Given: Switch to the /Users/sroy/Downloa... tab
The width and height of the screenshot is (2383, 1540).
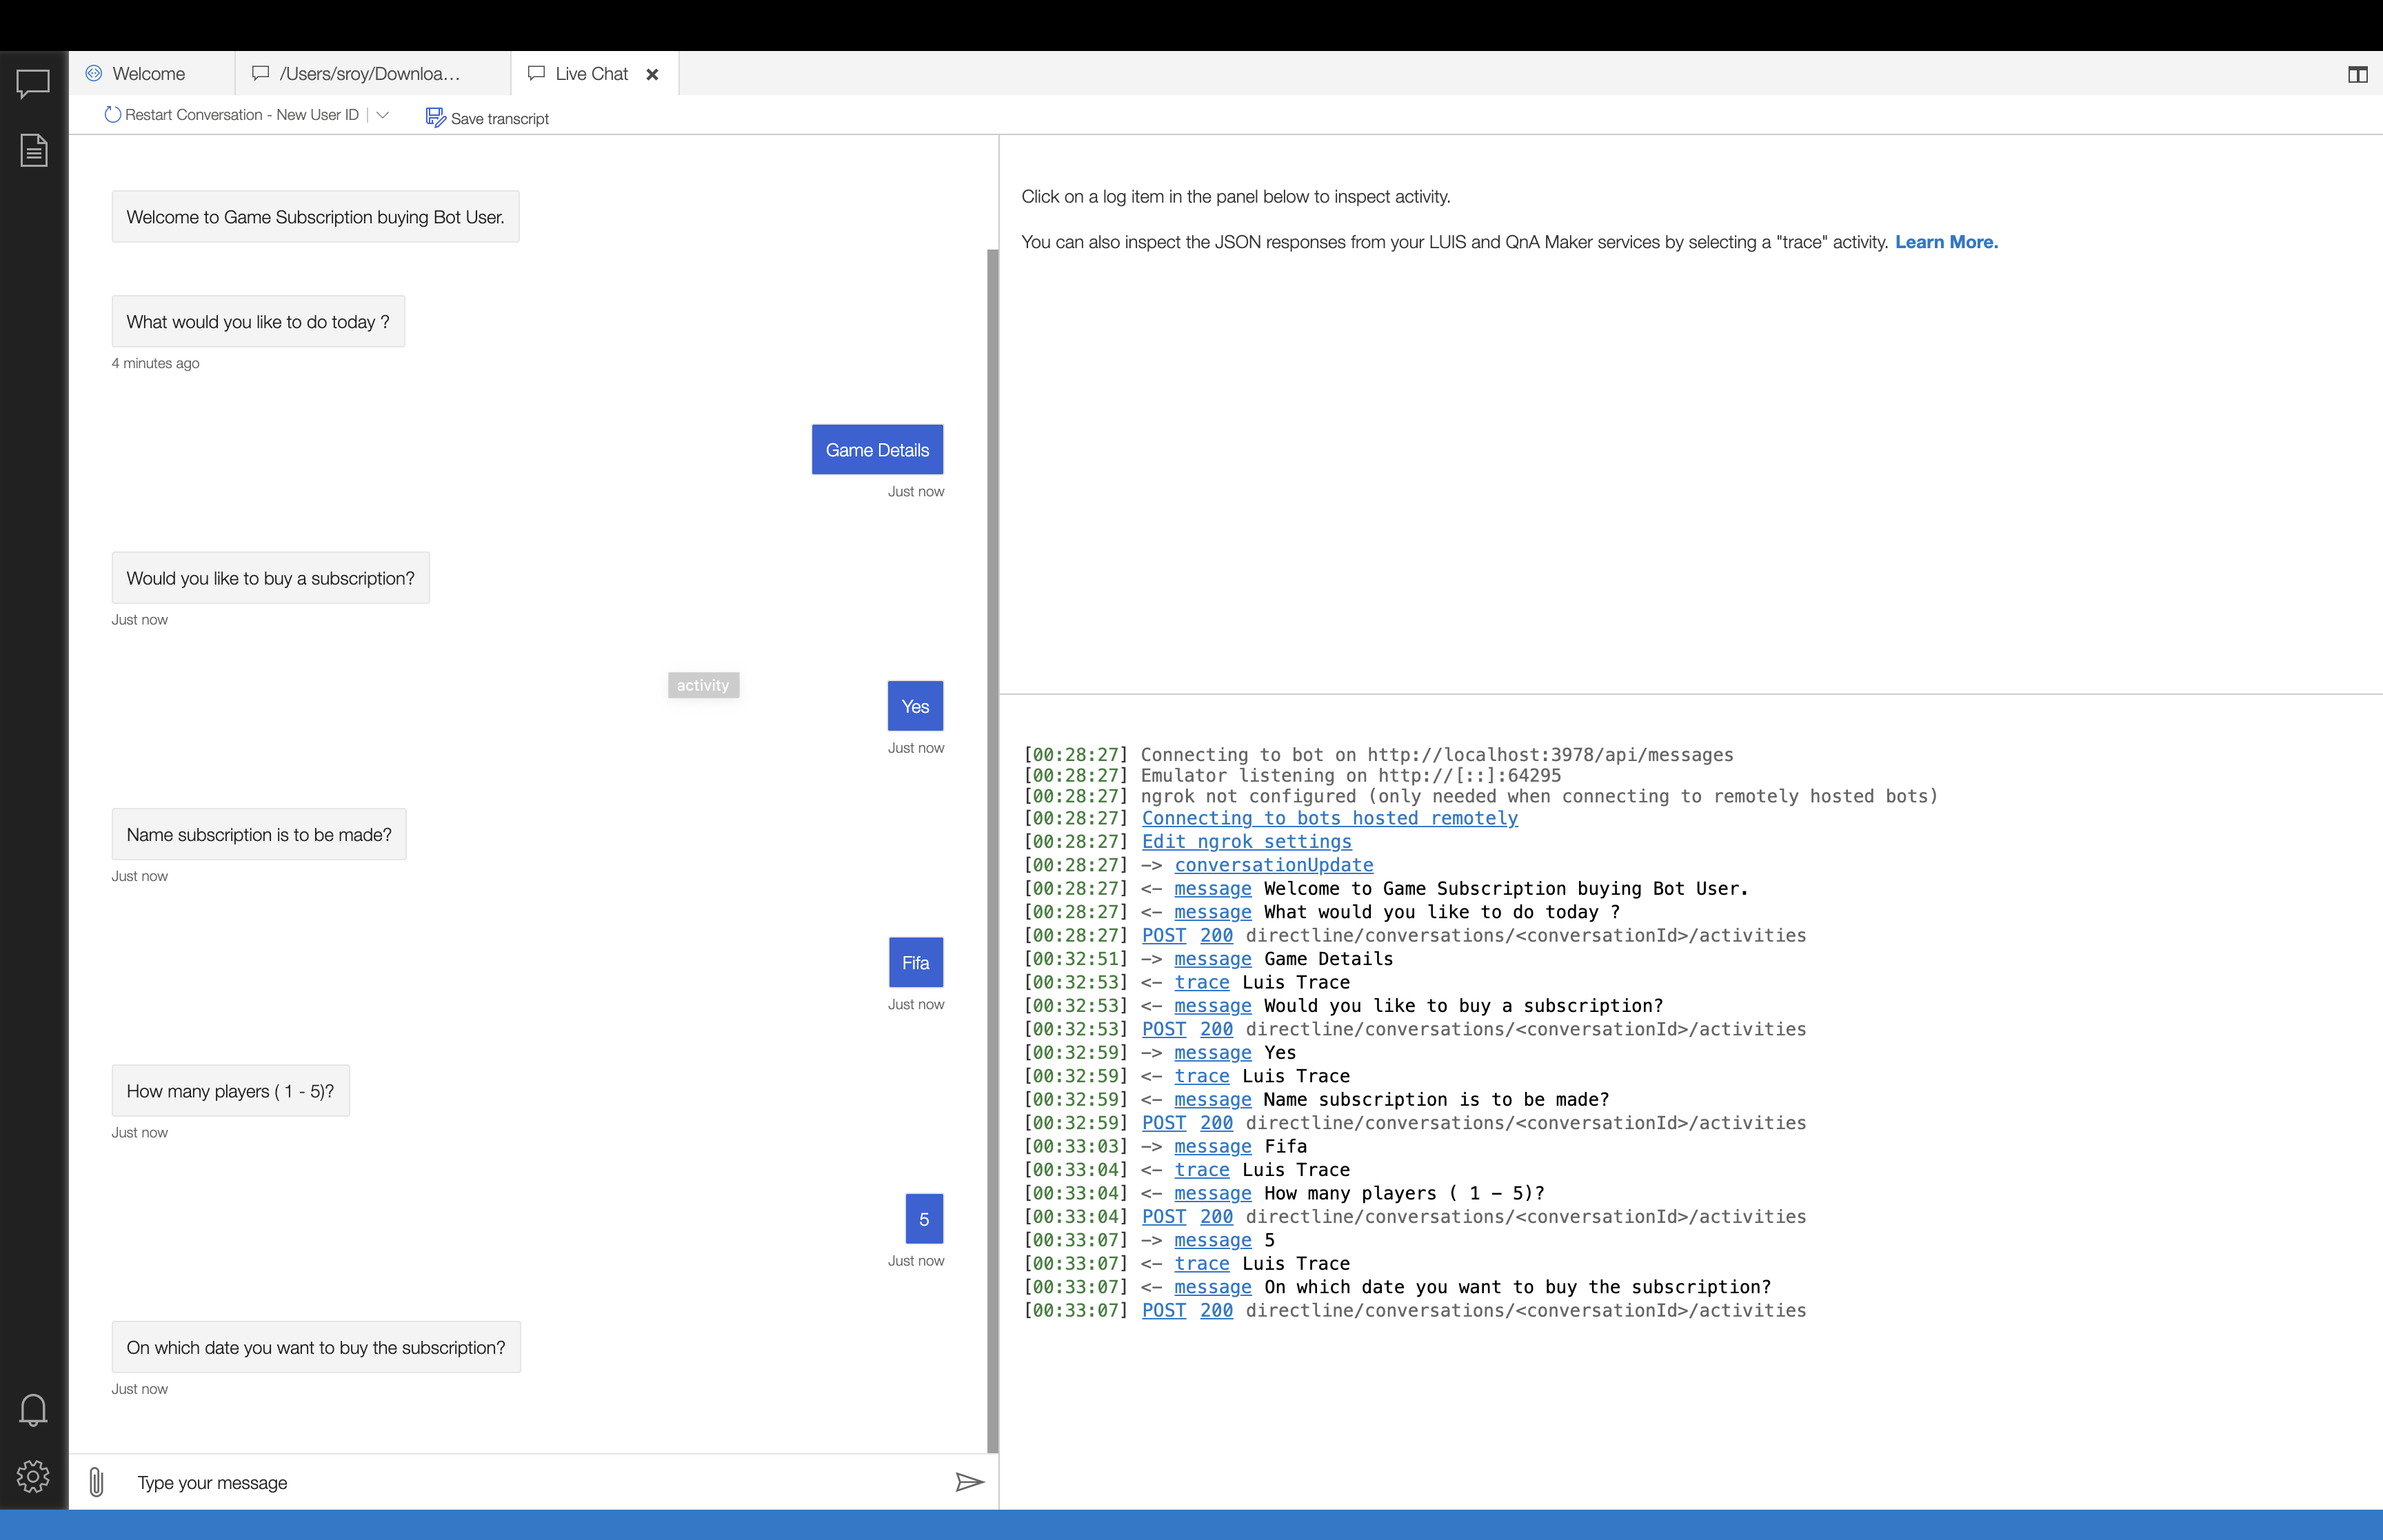Looking at the screenshot, I should point(368,74).
